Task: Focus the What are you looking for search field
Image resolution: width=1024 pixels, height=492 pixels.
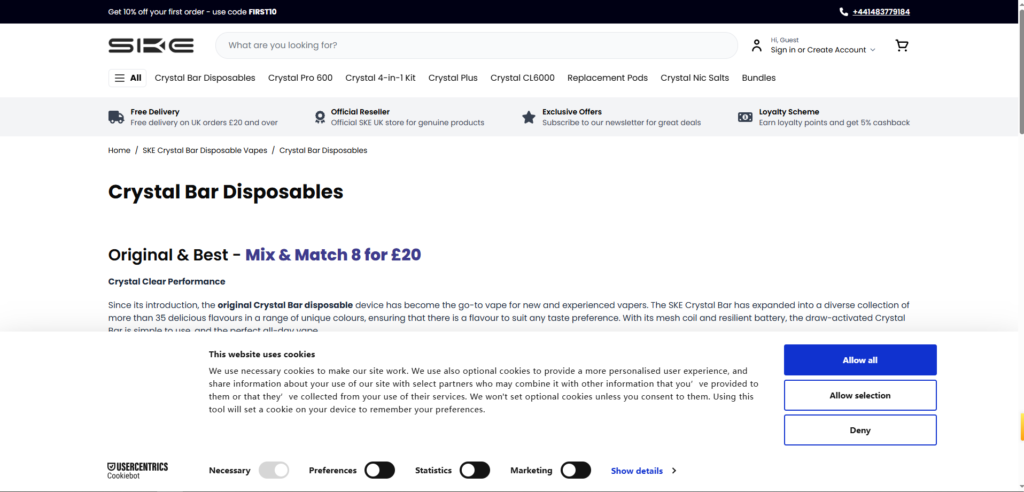Action: (x=477, y=46)
